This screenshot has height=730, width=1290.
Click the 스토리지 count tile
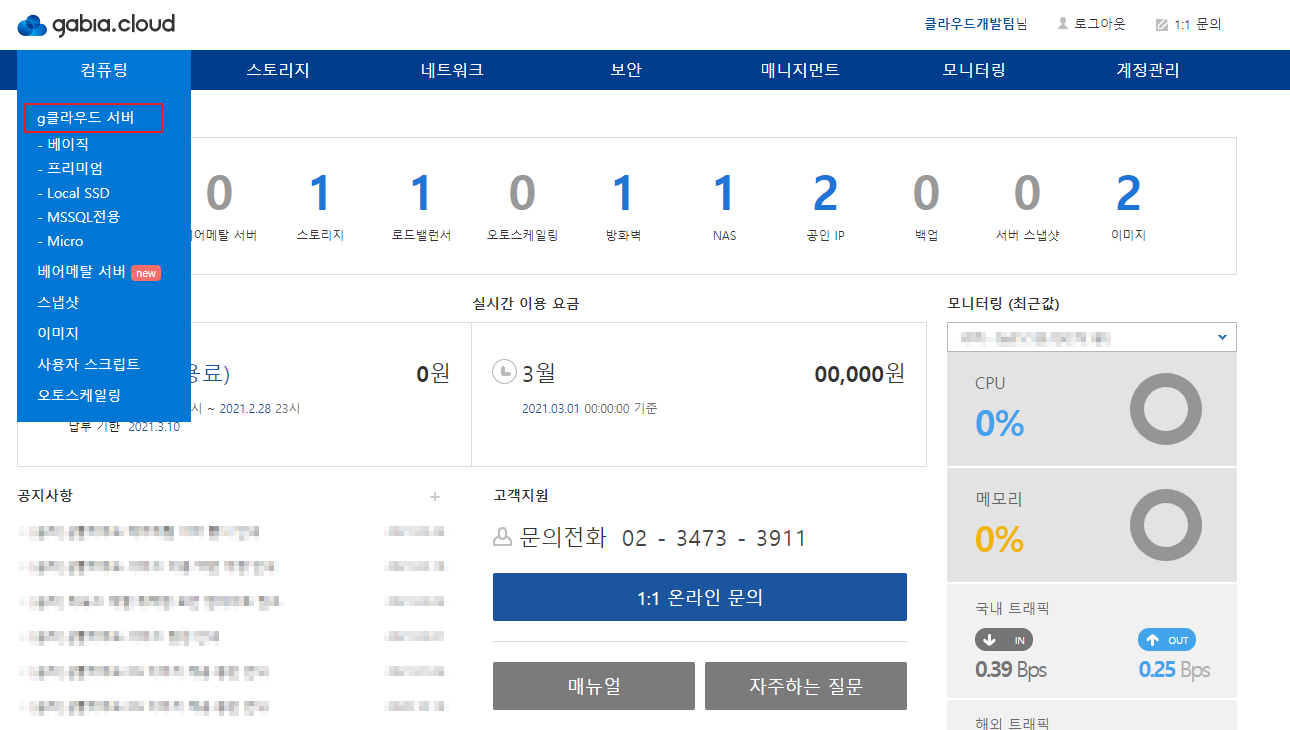320,207
